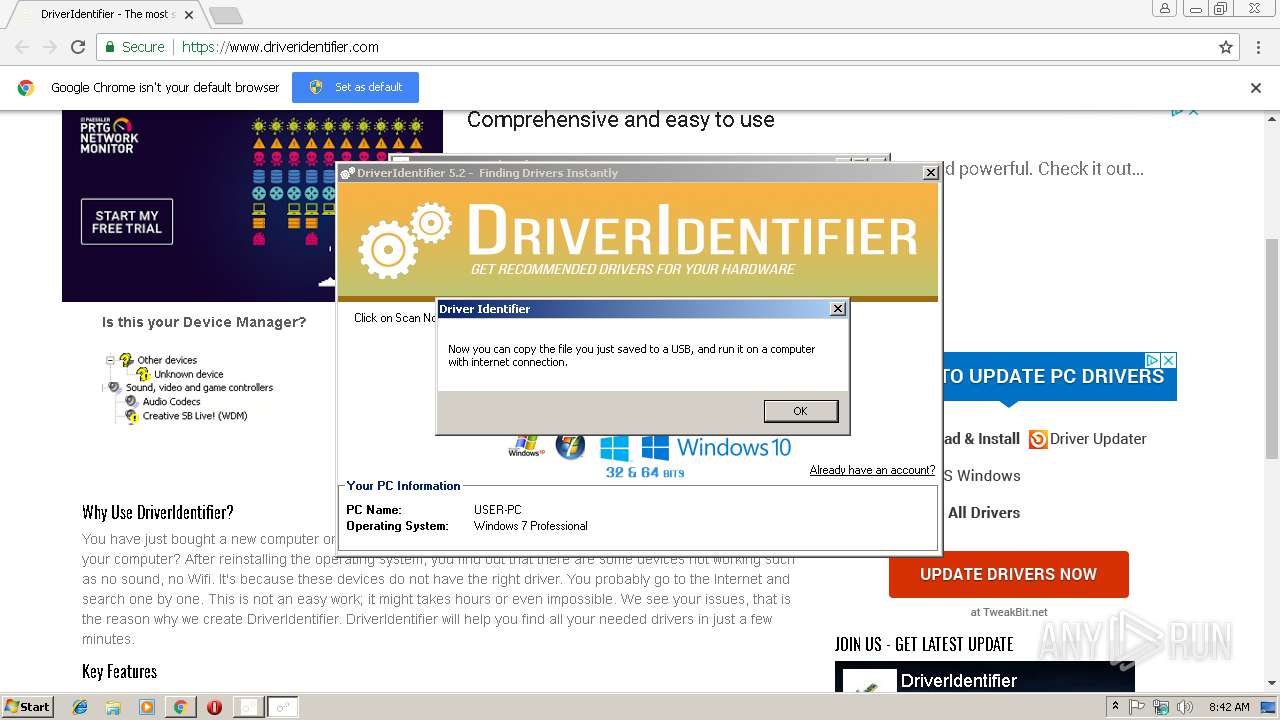The image size is (1280, 720).
Task: Click the Windows 10 logo in DriverIdentifier window
Action: 716,447
